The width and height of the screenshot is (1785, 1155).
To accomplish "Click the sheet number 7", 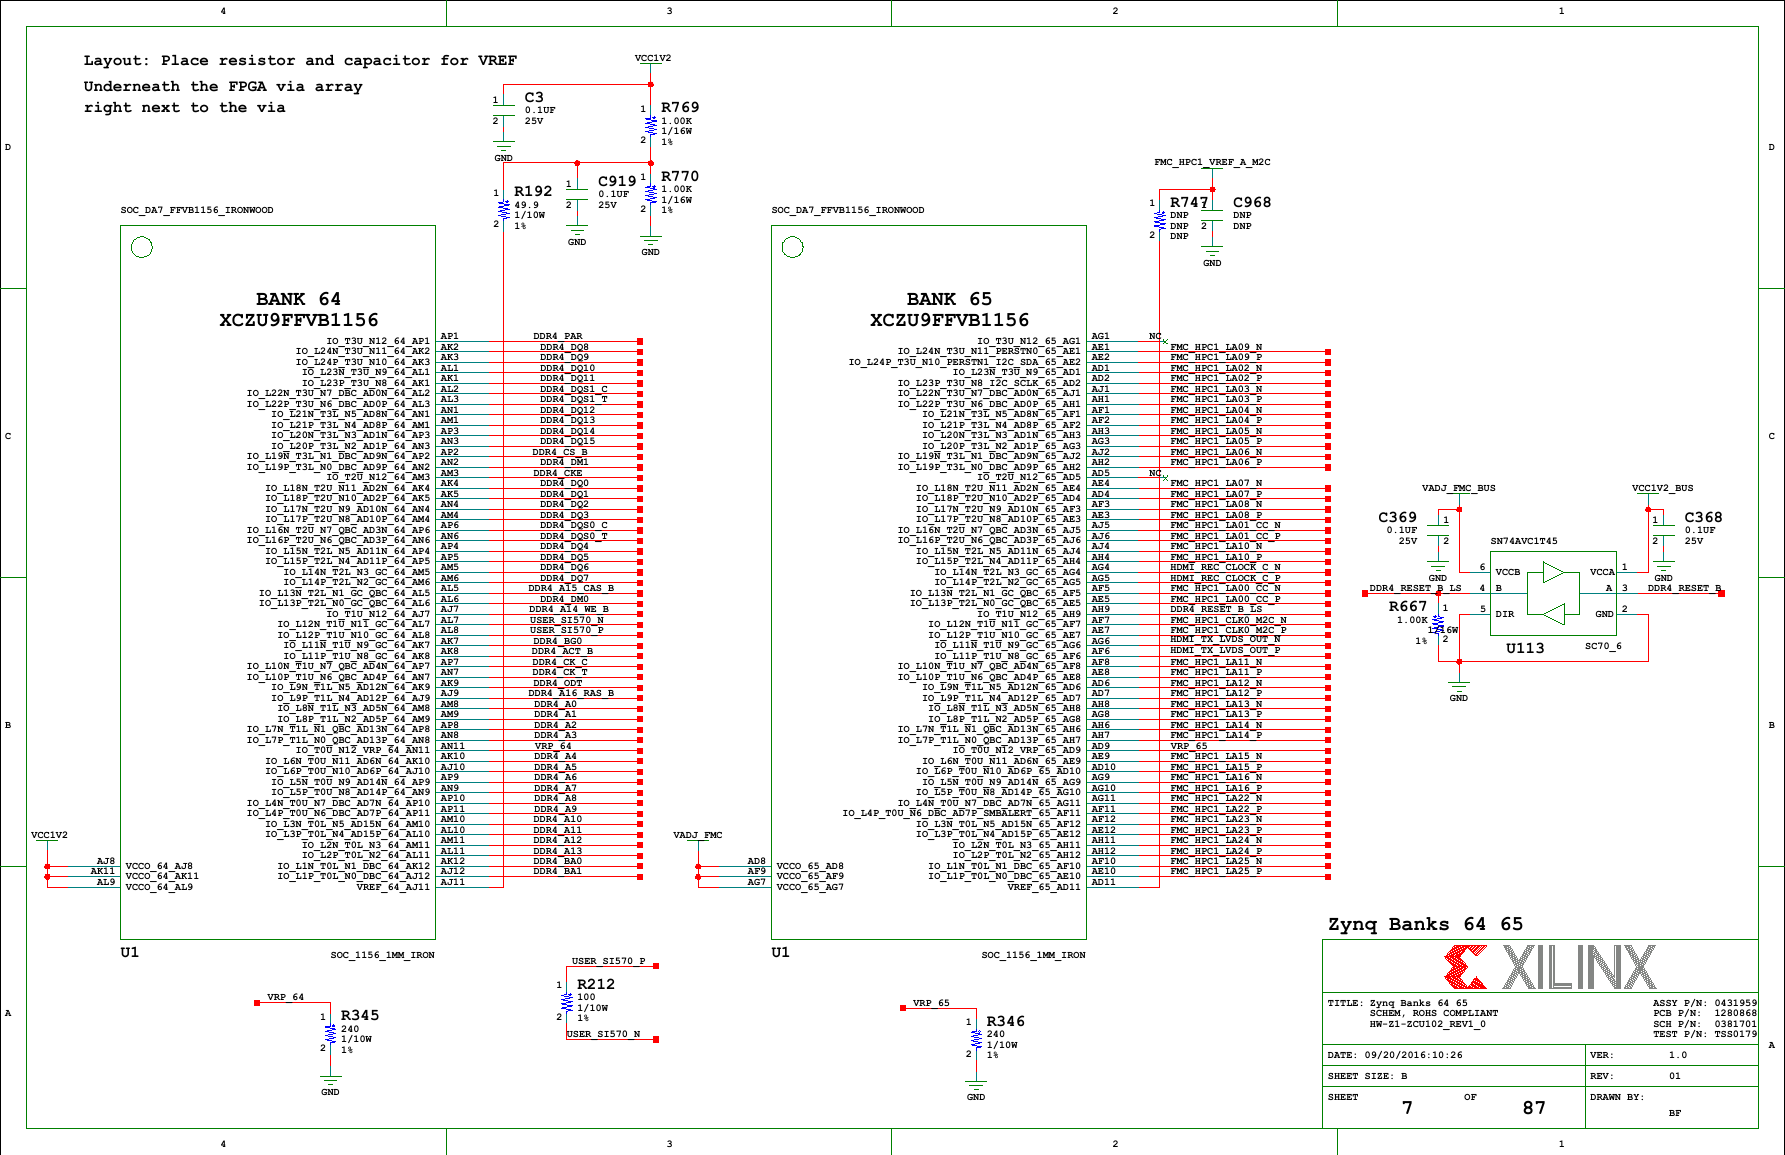I will [x=1408, y=1108].
